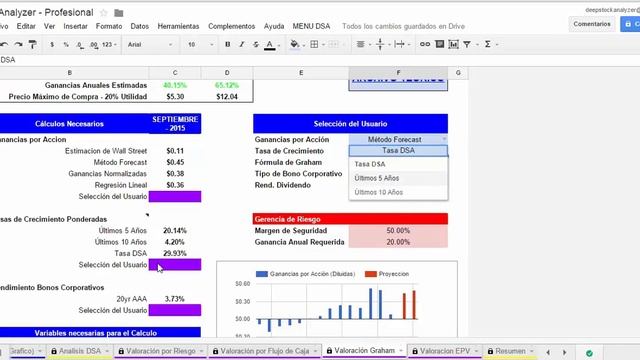Click the filter funnel icon
Screen dimensions: 640x360
(467, 44)
